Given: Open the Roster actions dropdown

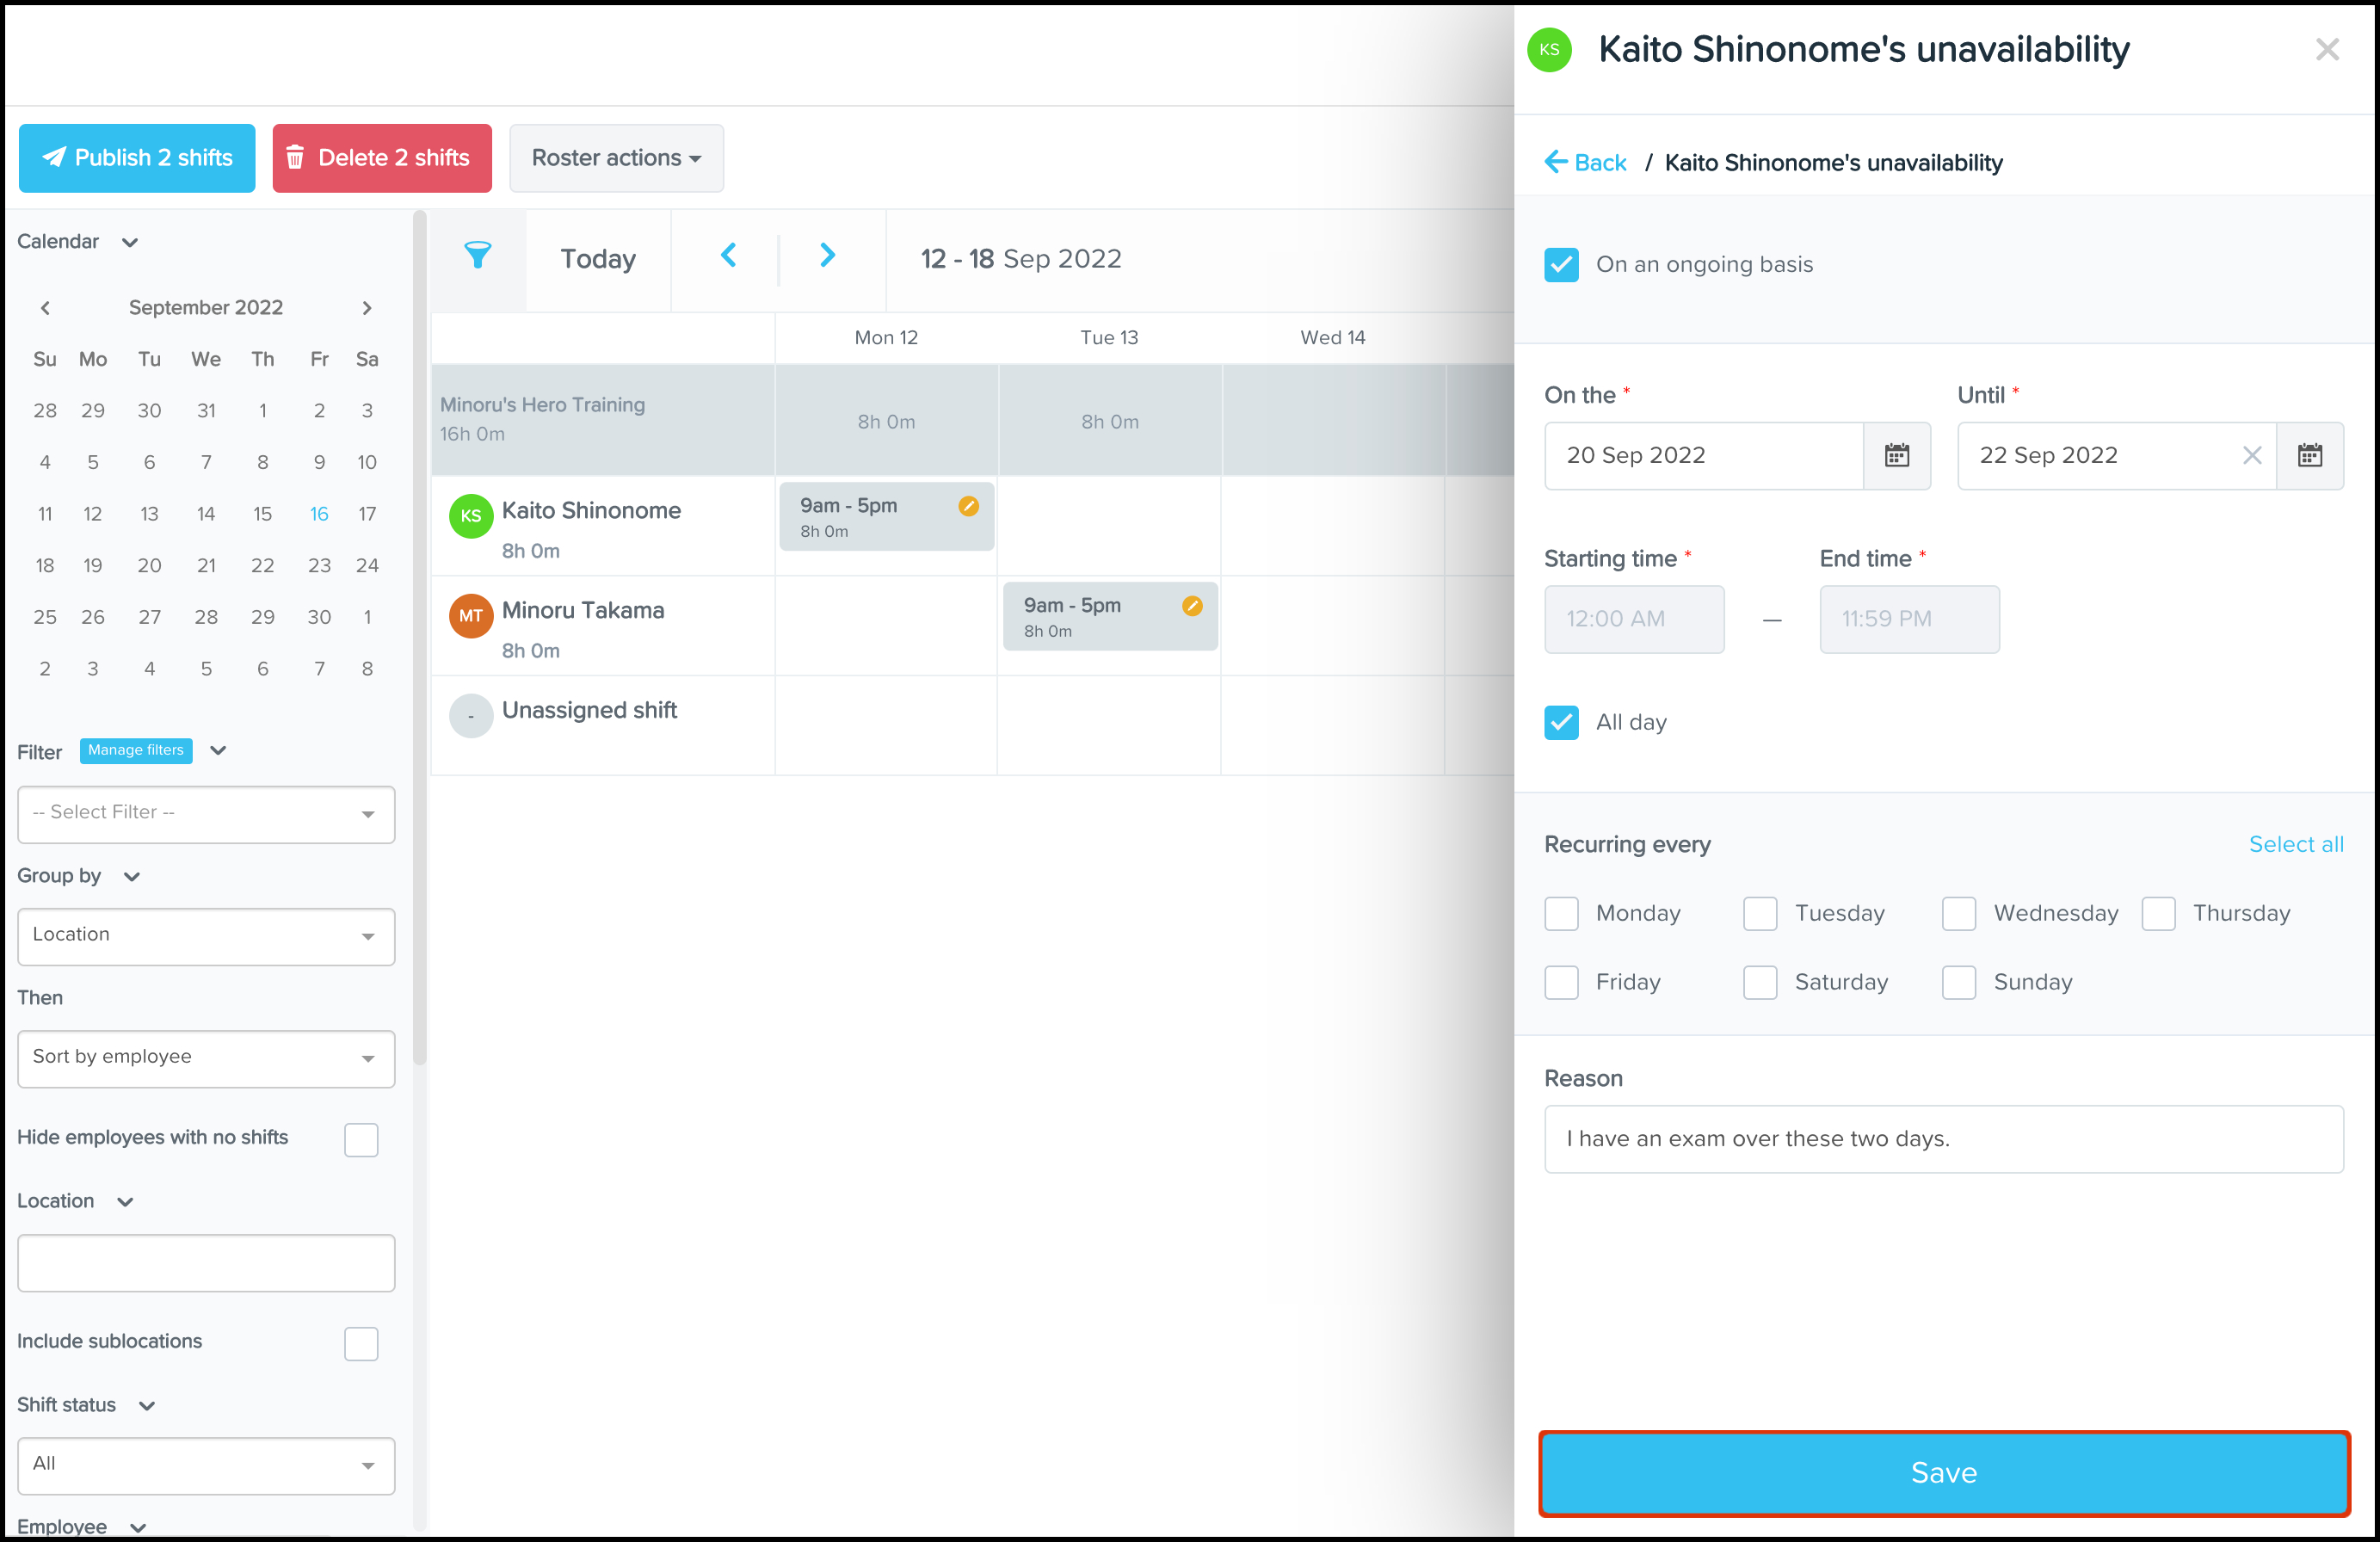Looking at the screenshot, I should (616, 158).
